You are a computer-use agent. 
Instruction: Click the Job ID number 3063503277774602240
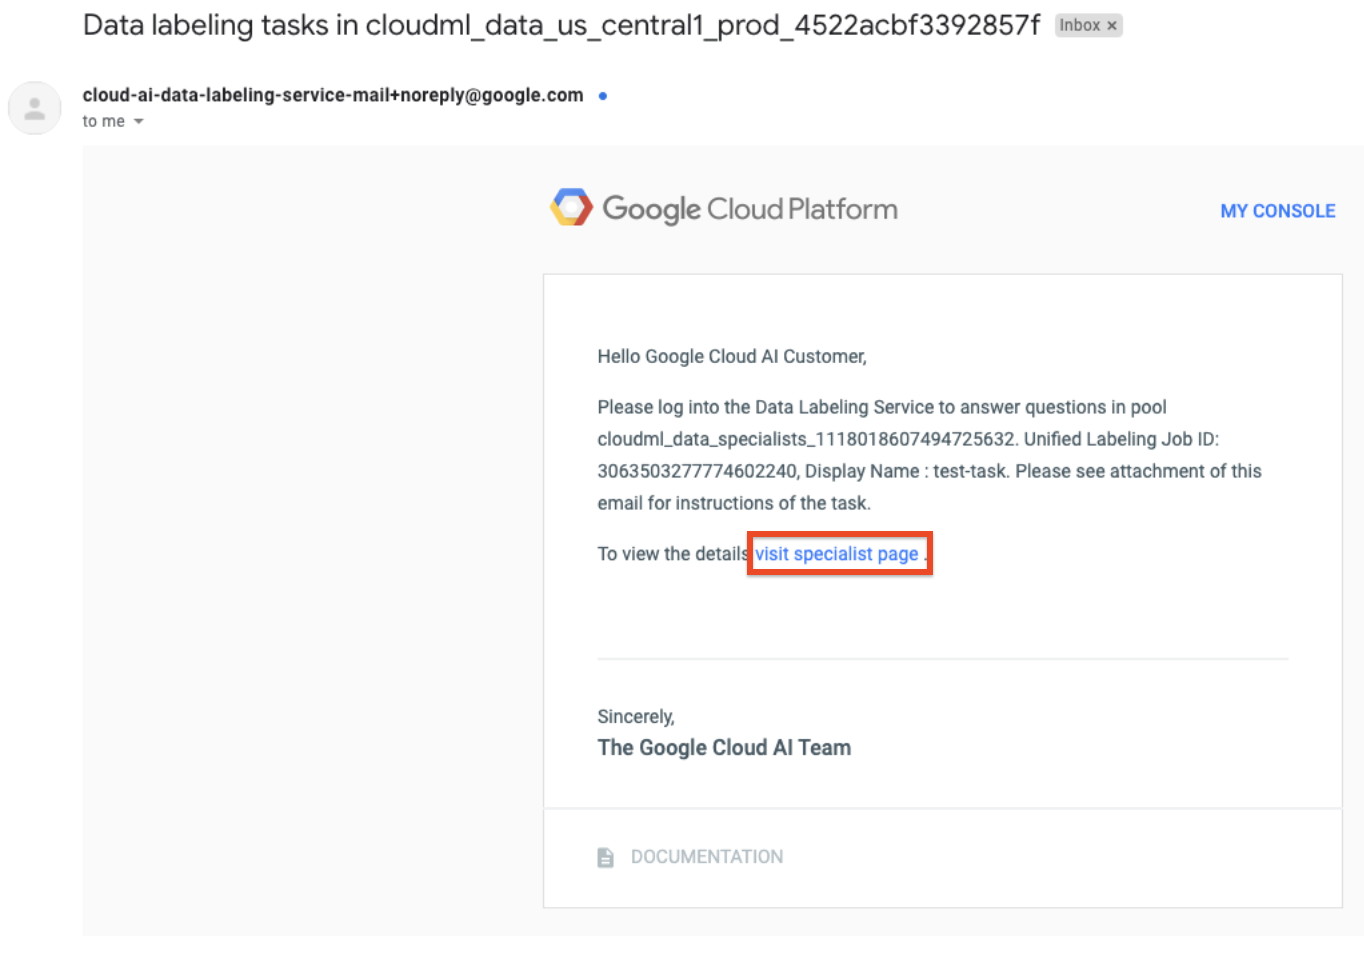tap(697, 471)
